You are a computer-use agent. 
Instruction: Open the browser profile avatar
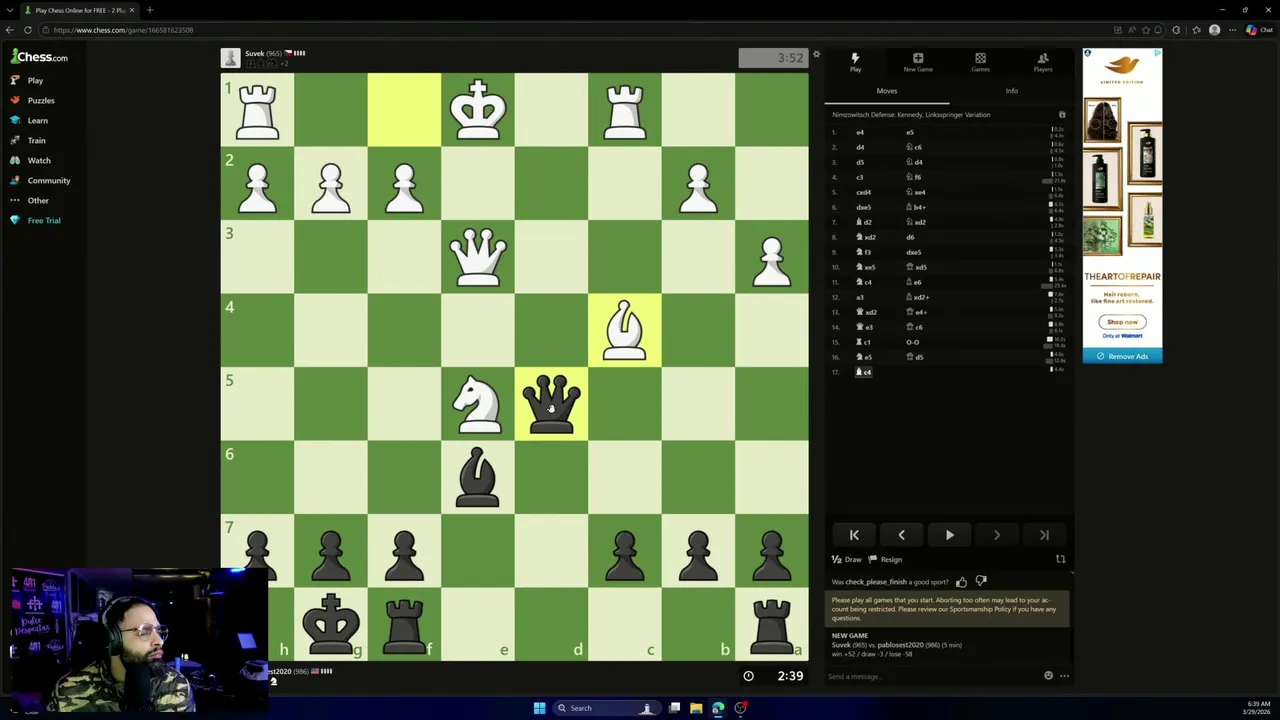(1214, 30)
